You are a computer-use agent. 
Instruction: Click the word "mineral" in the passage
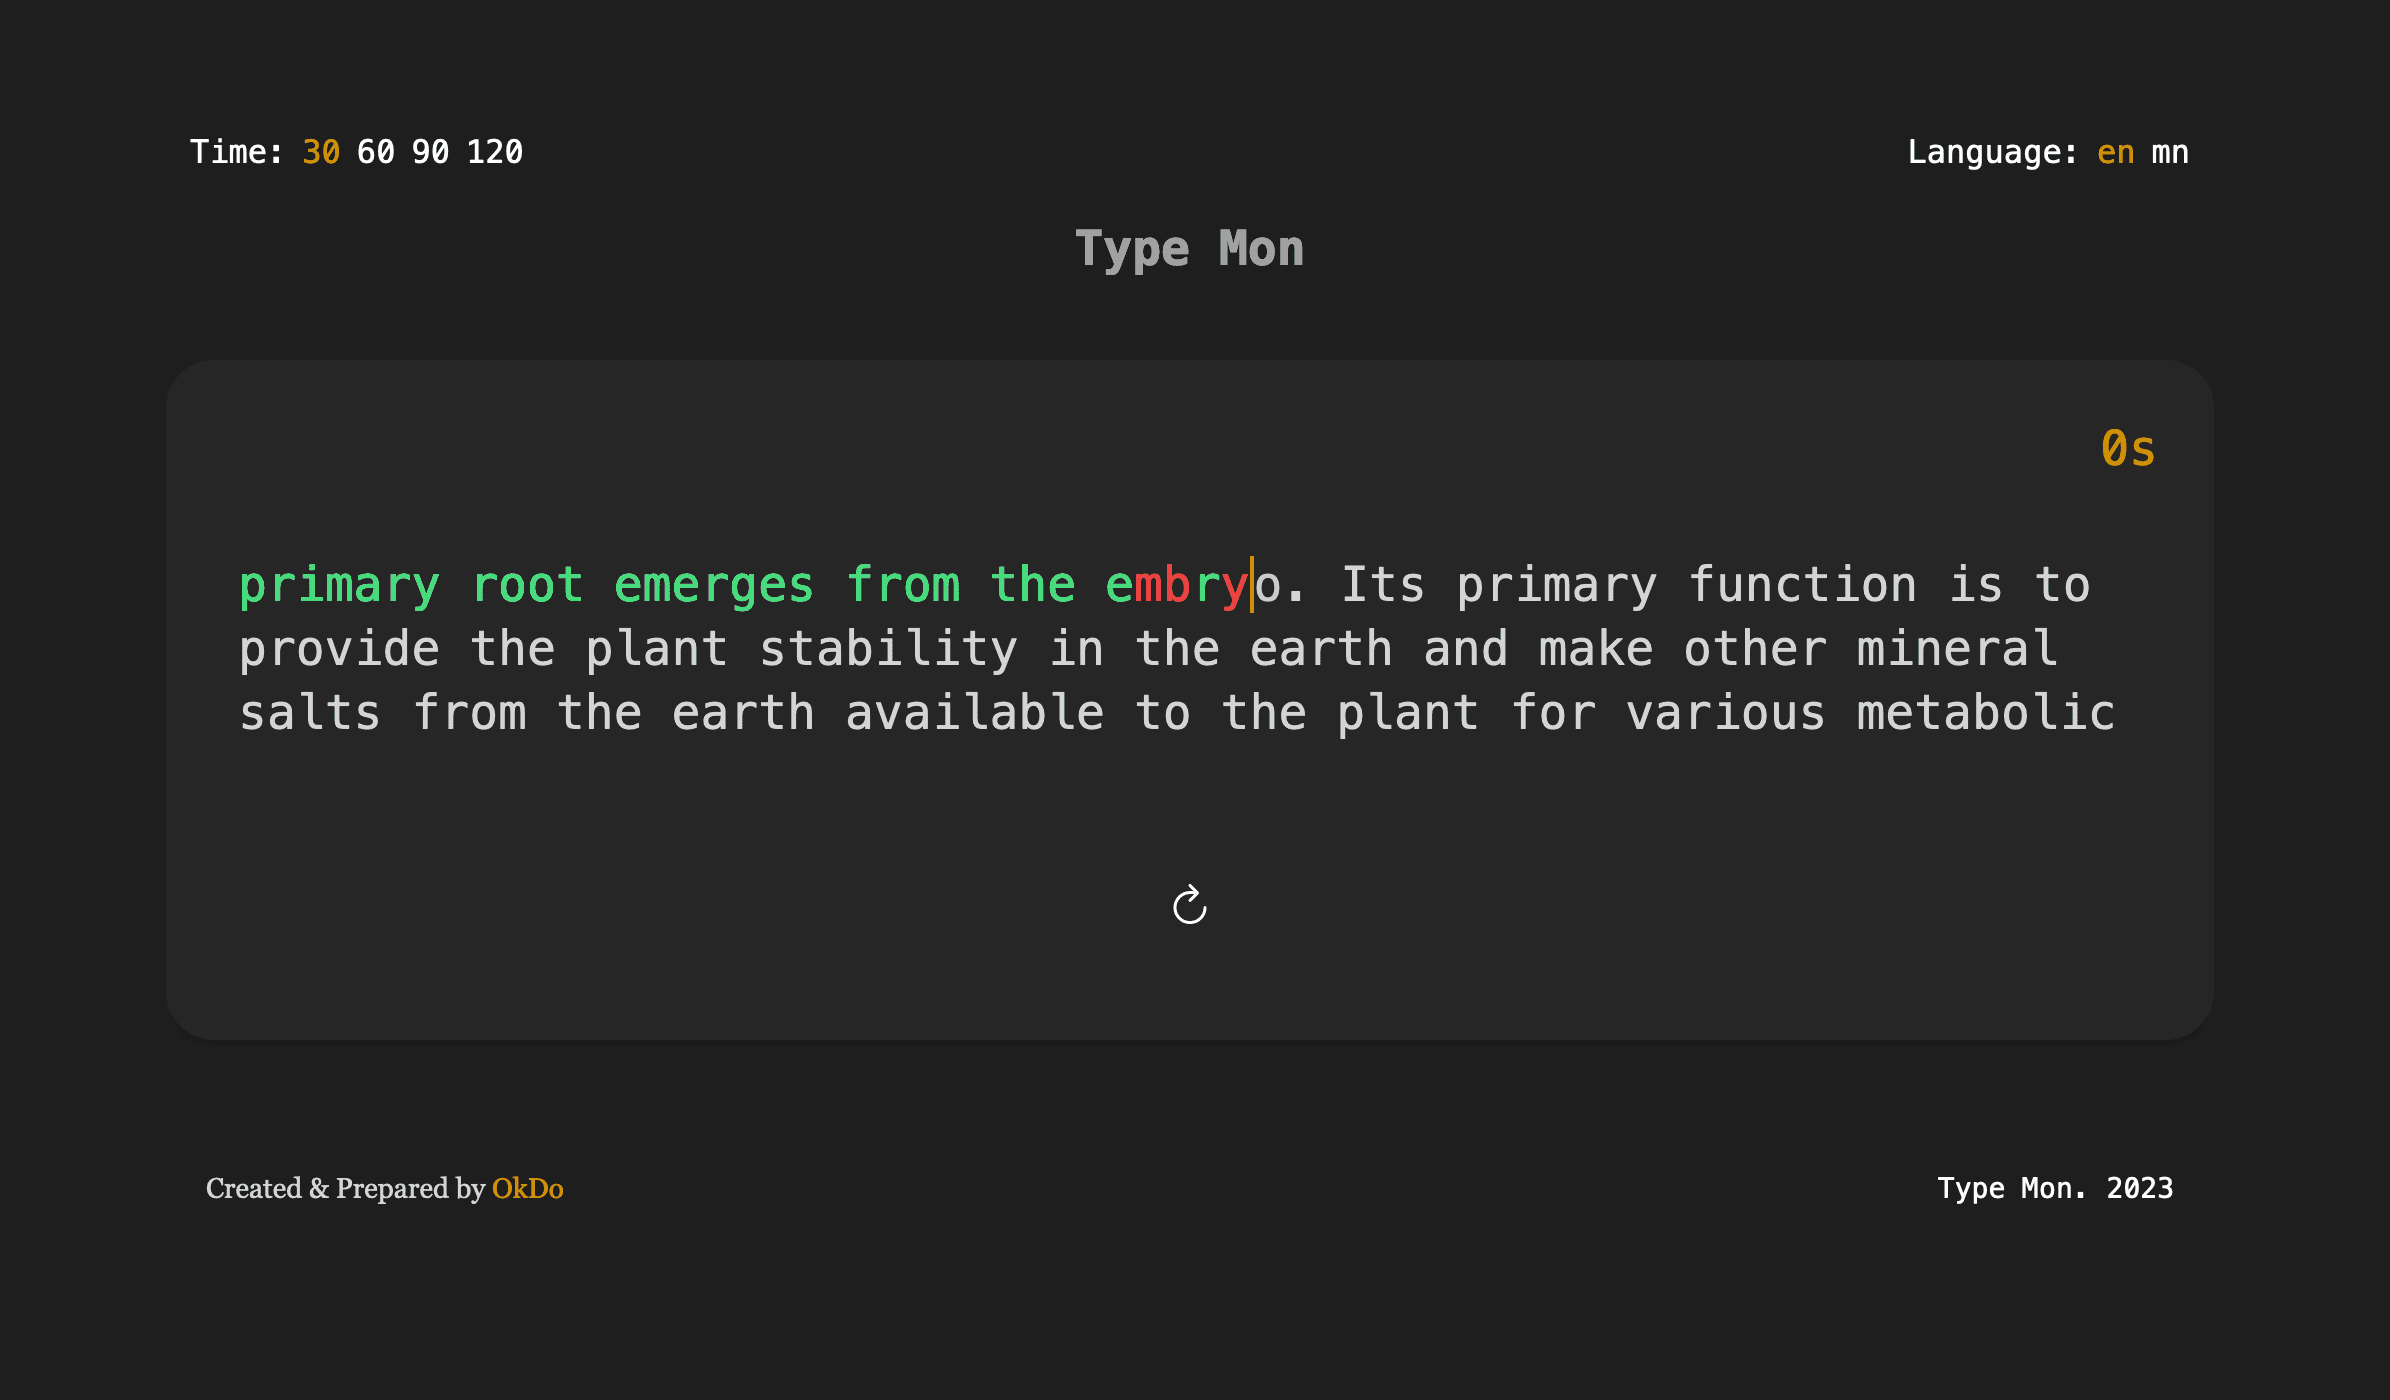(x=1957, y=649)
